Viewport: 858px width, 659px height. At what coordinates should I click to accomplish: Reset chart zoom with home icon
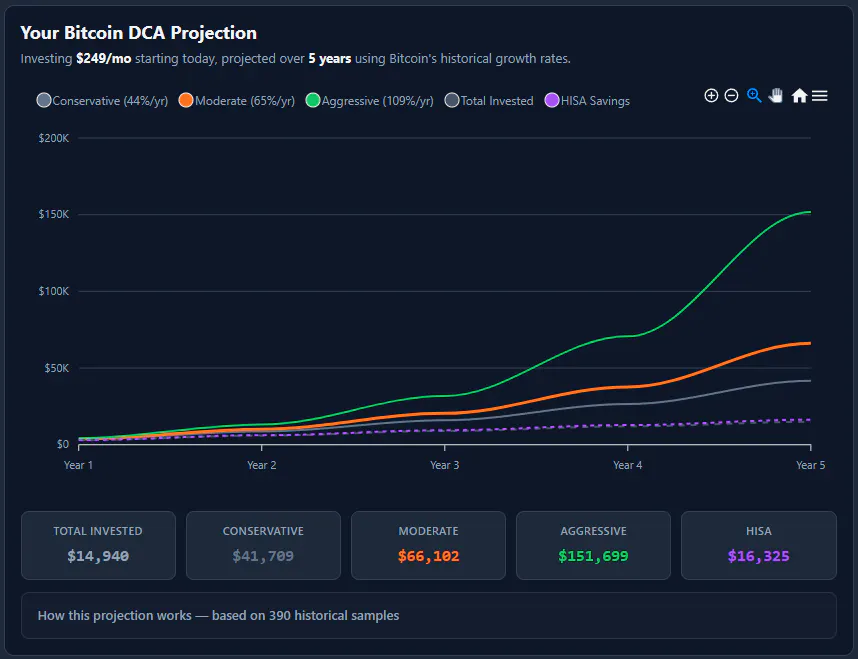799,96
